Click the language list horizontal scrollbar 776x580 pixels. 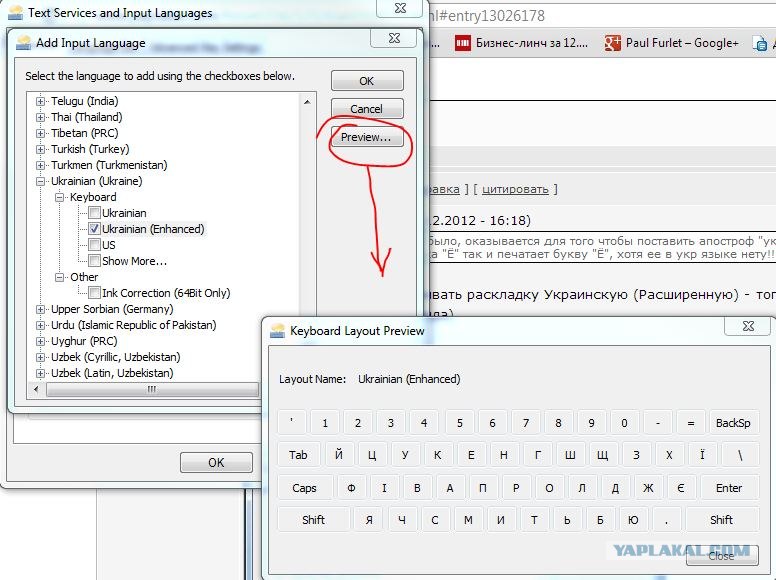[150, 389]
